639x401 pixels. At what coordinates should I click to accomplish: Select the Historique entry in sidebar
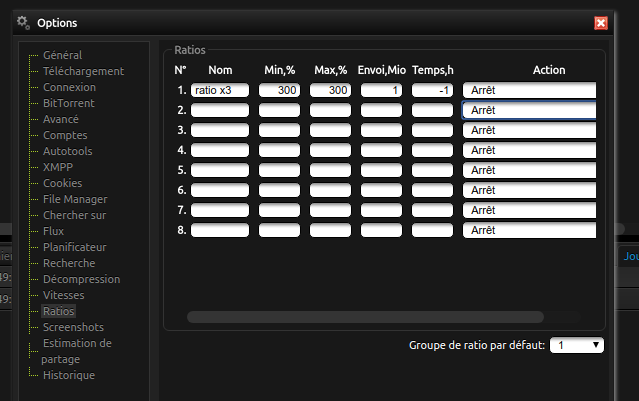[x=69, y=375]
